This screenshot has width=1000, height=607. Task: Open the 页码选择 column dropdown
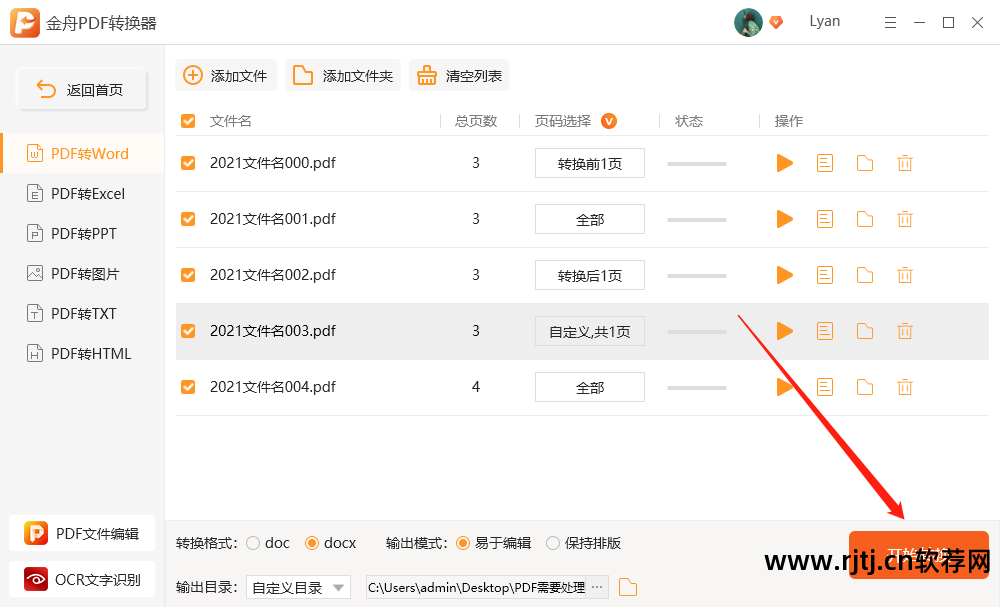[x=608, y=120]
